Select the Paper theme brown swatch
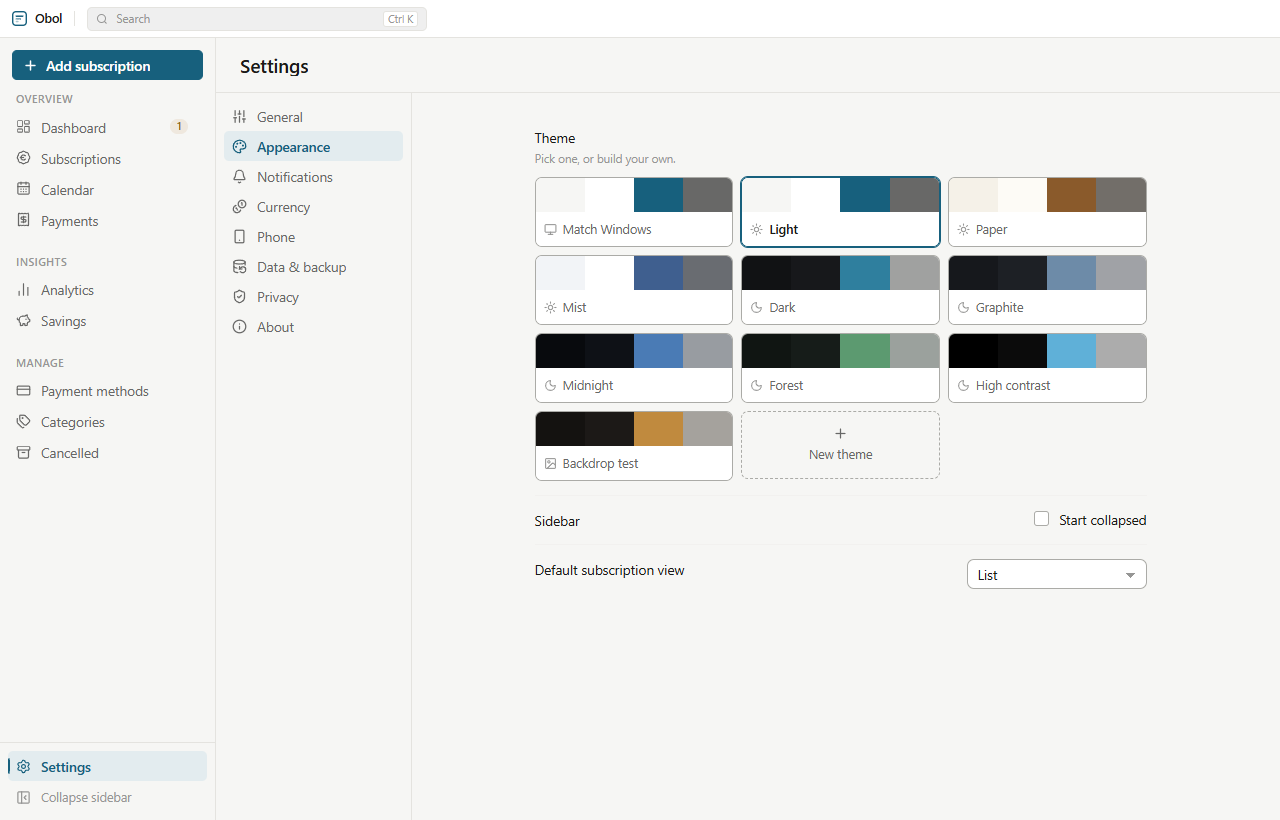Screen dimensions: 1280x820 coord(1071,195)
